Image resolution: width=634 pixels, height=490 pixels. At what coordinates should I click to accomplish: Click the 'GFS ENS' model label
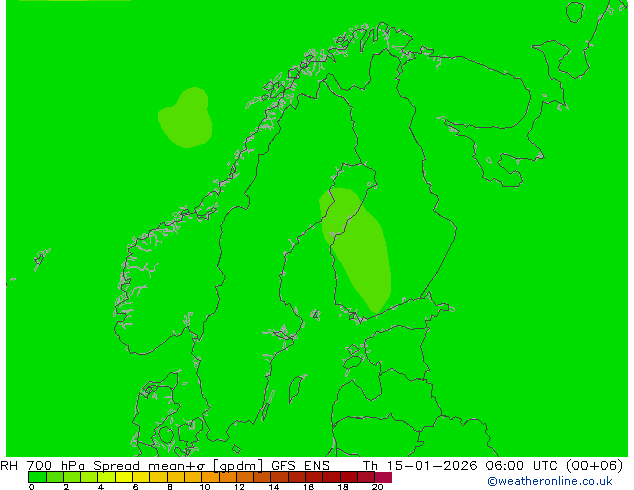(300, 465)
